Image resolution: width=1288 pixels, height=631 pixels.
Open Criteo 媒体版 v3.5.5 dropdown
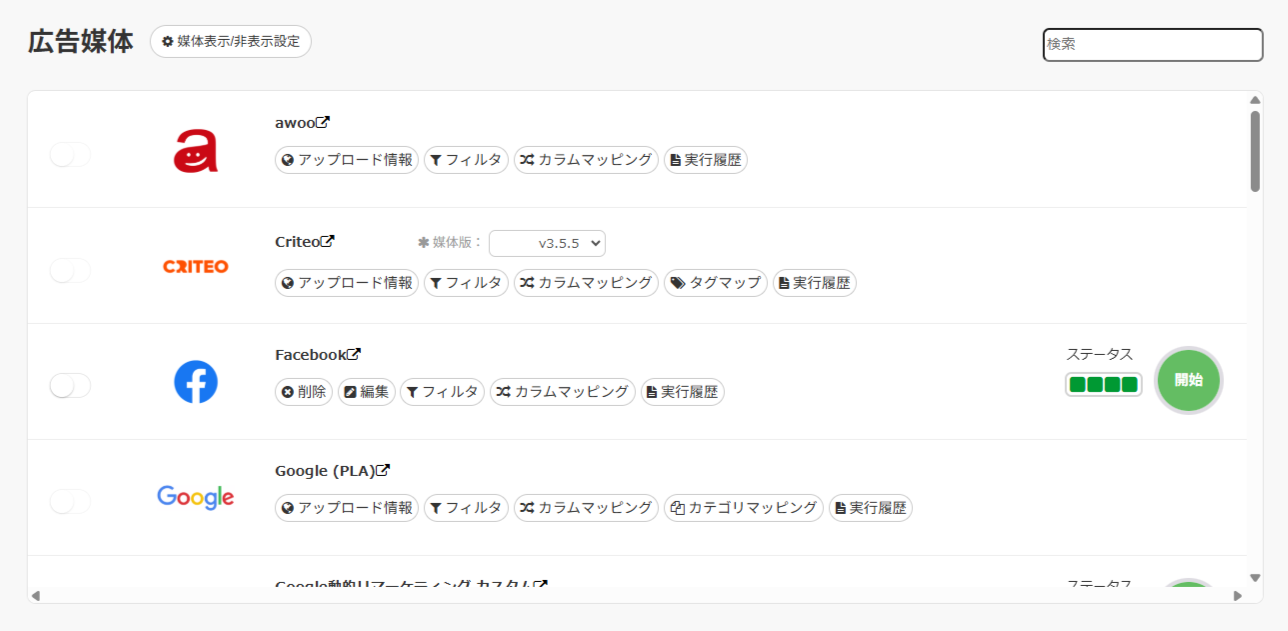click(x=547, y=243)
